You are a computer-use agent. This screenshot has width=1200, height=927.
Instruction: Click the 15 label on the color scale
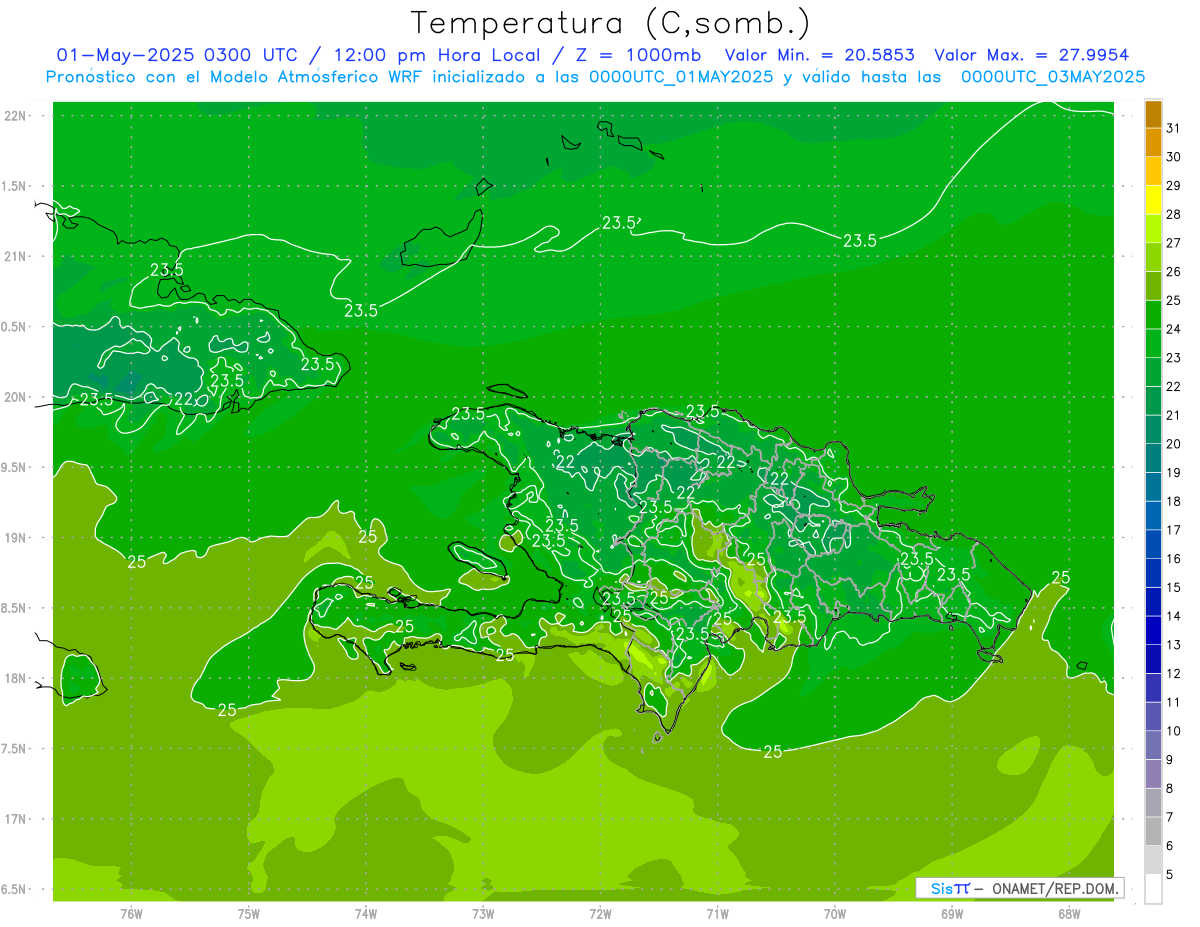[1173, 587]
